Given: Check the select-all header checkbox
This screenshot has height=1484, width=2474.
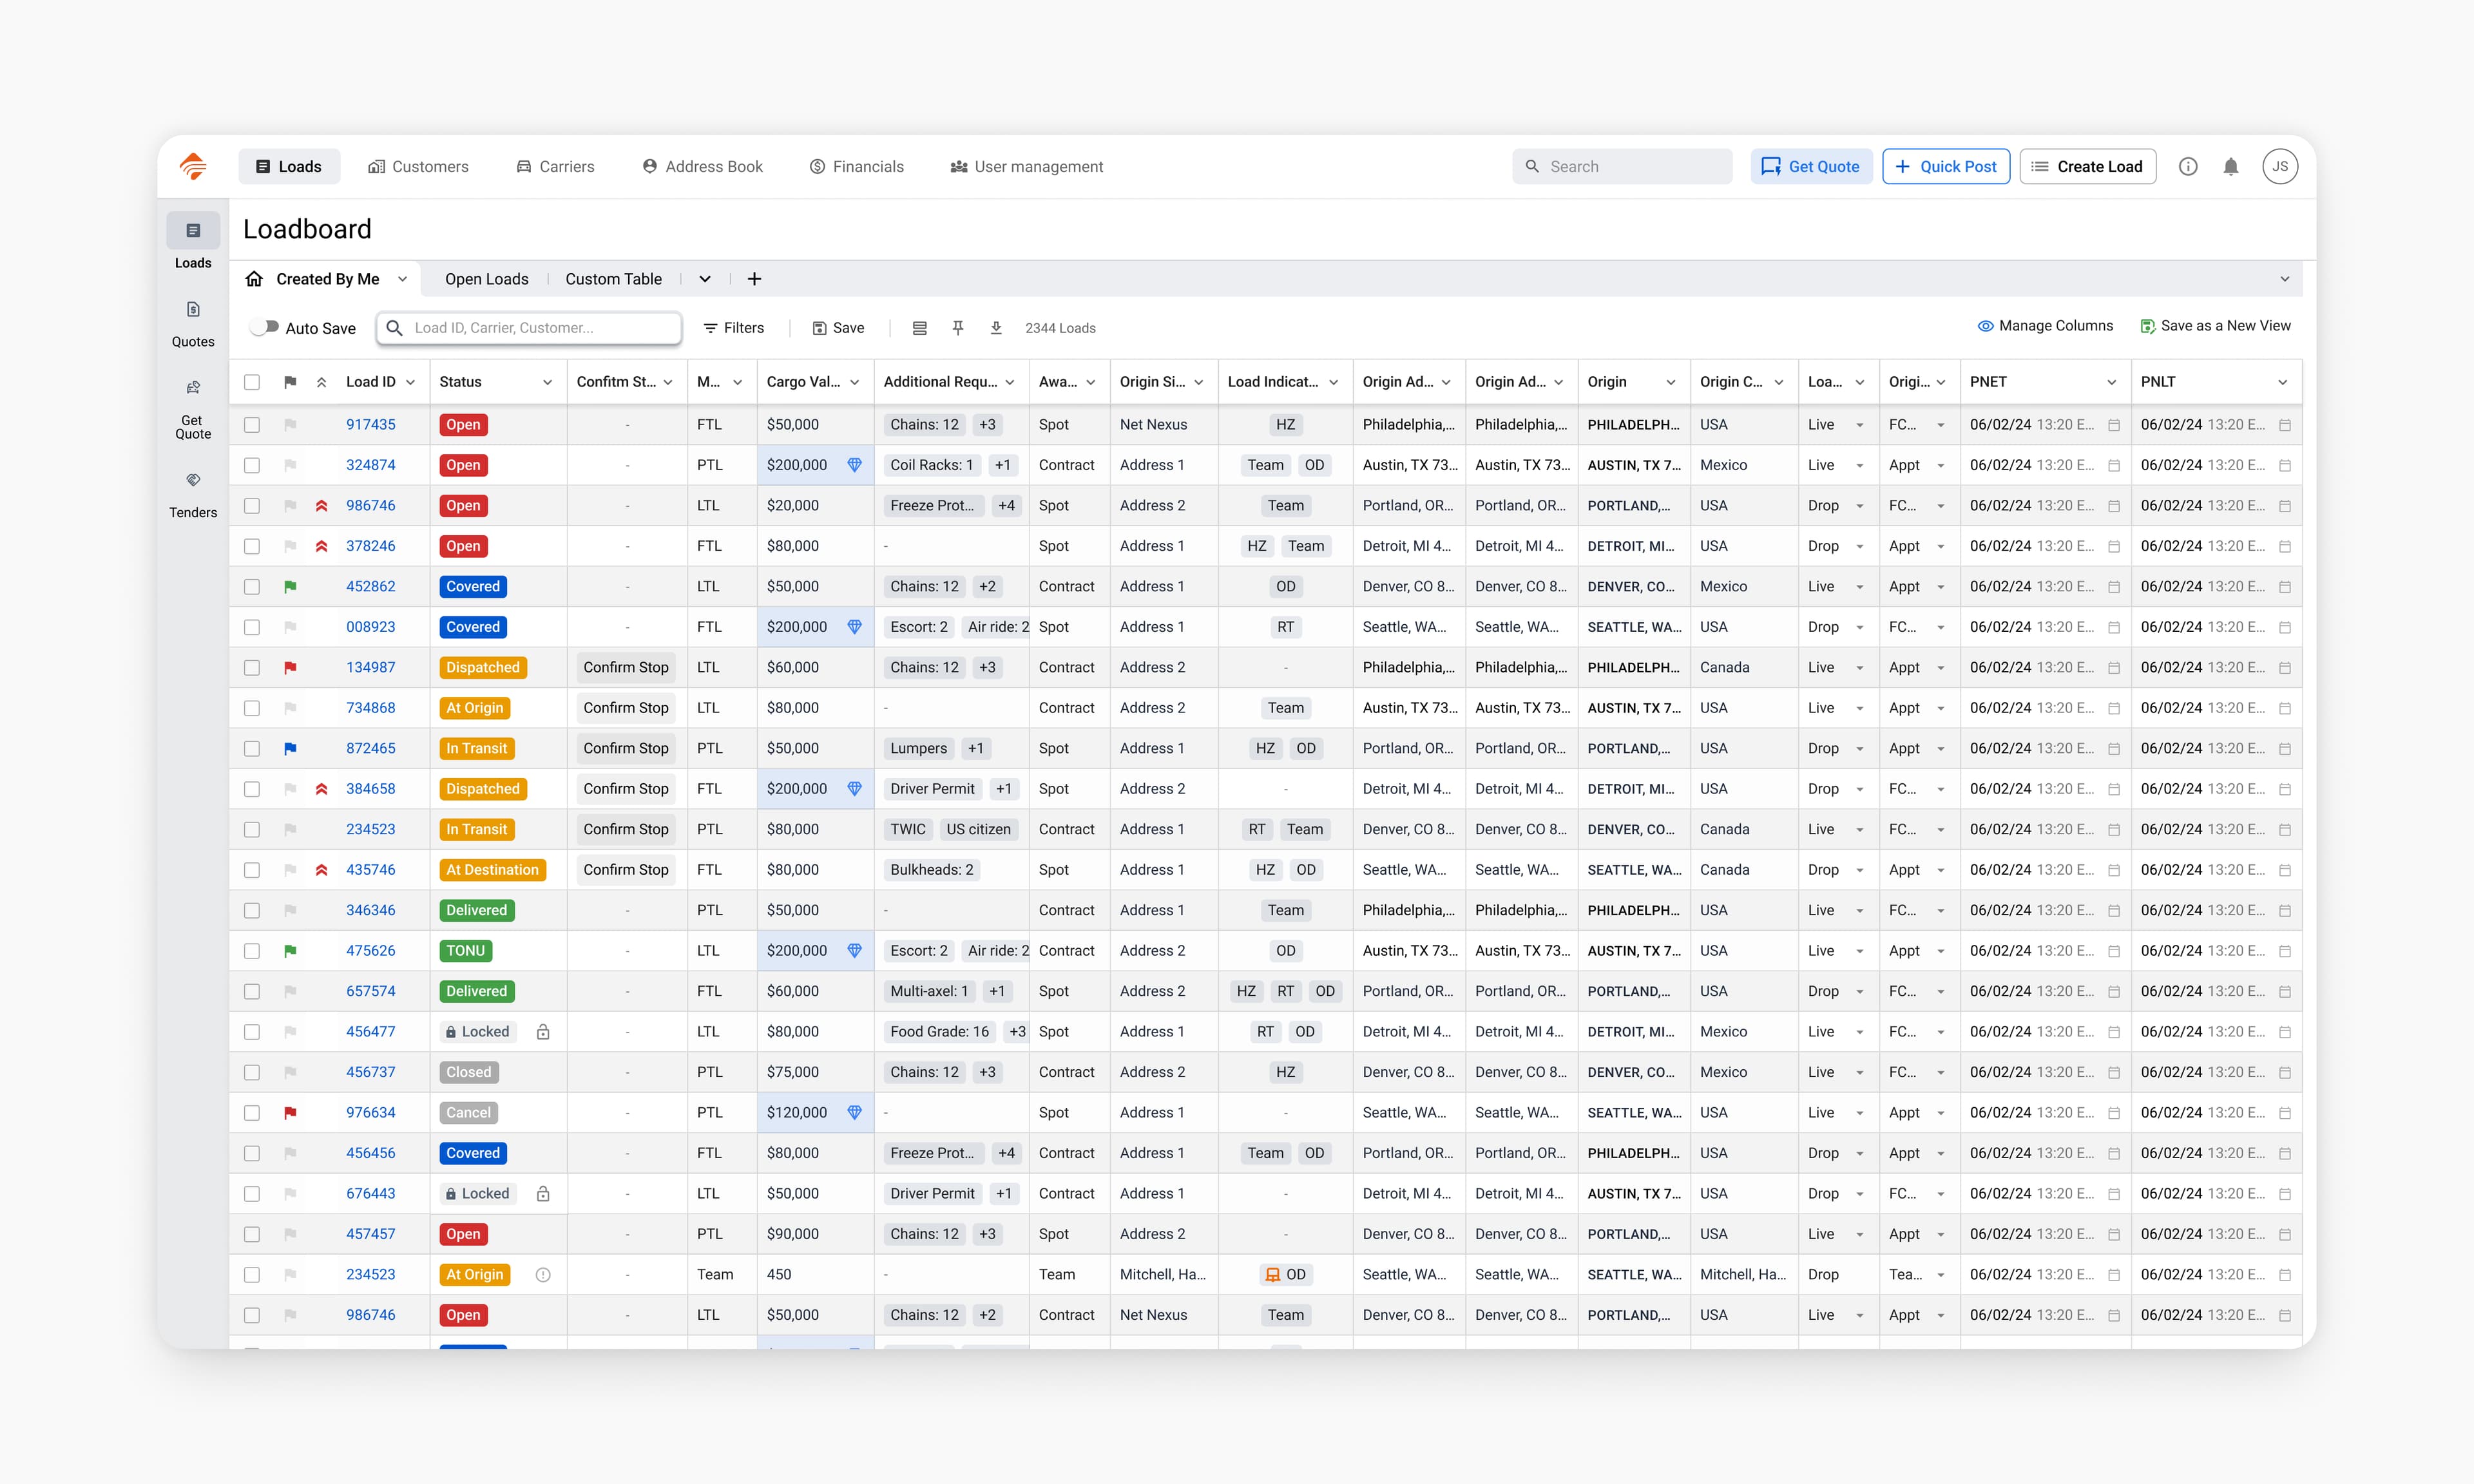Looking at the screenshot, I should [x=252, y=382].
